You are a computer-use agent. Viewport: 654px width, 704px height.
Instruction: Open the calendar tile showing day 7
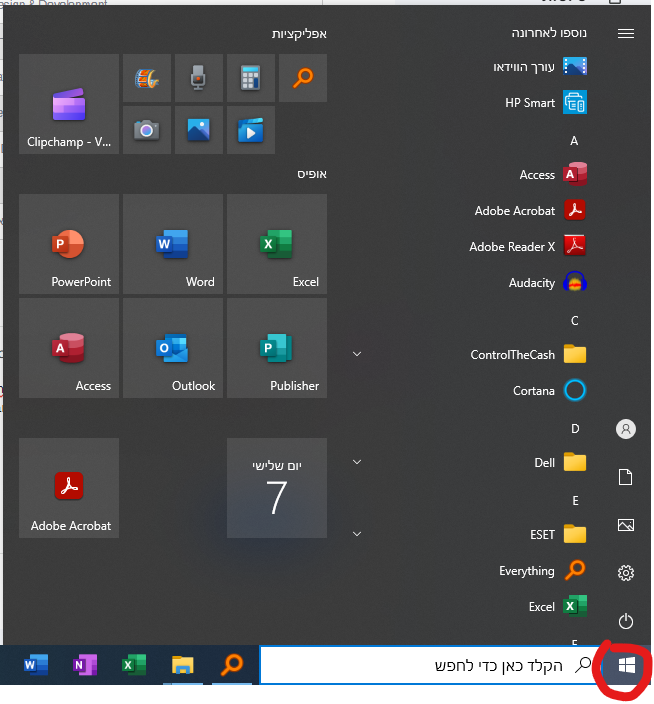277,488
